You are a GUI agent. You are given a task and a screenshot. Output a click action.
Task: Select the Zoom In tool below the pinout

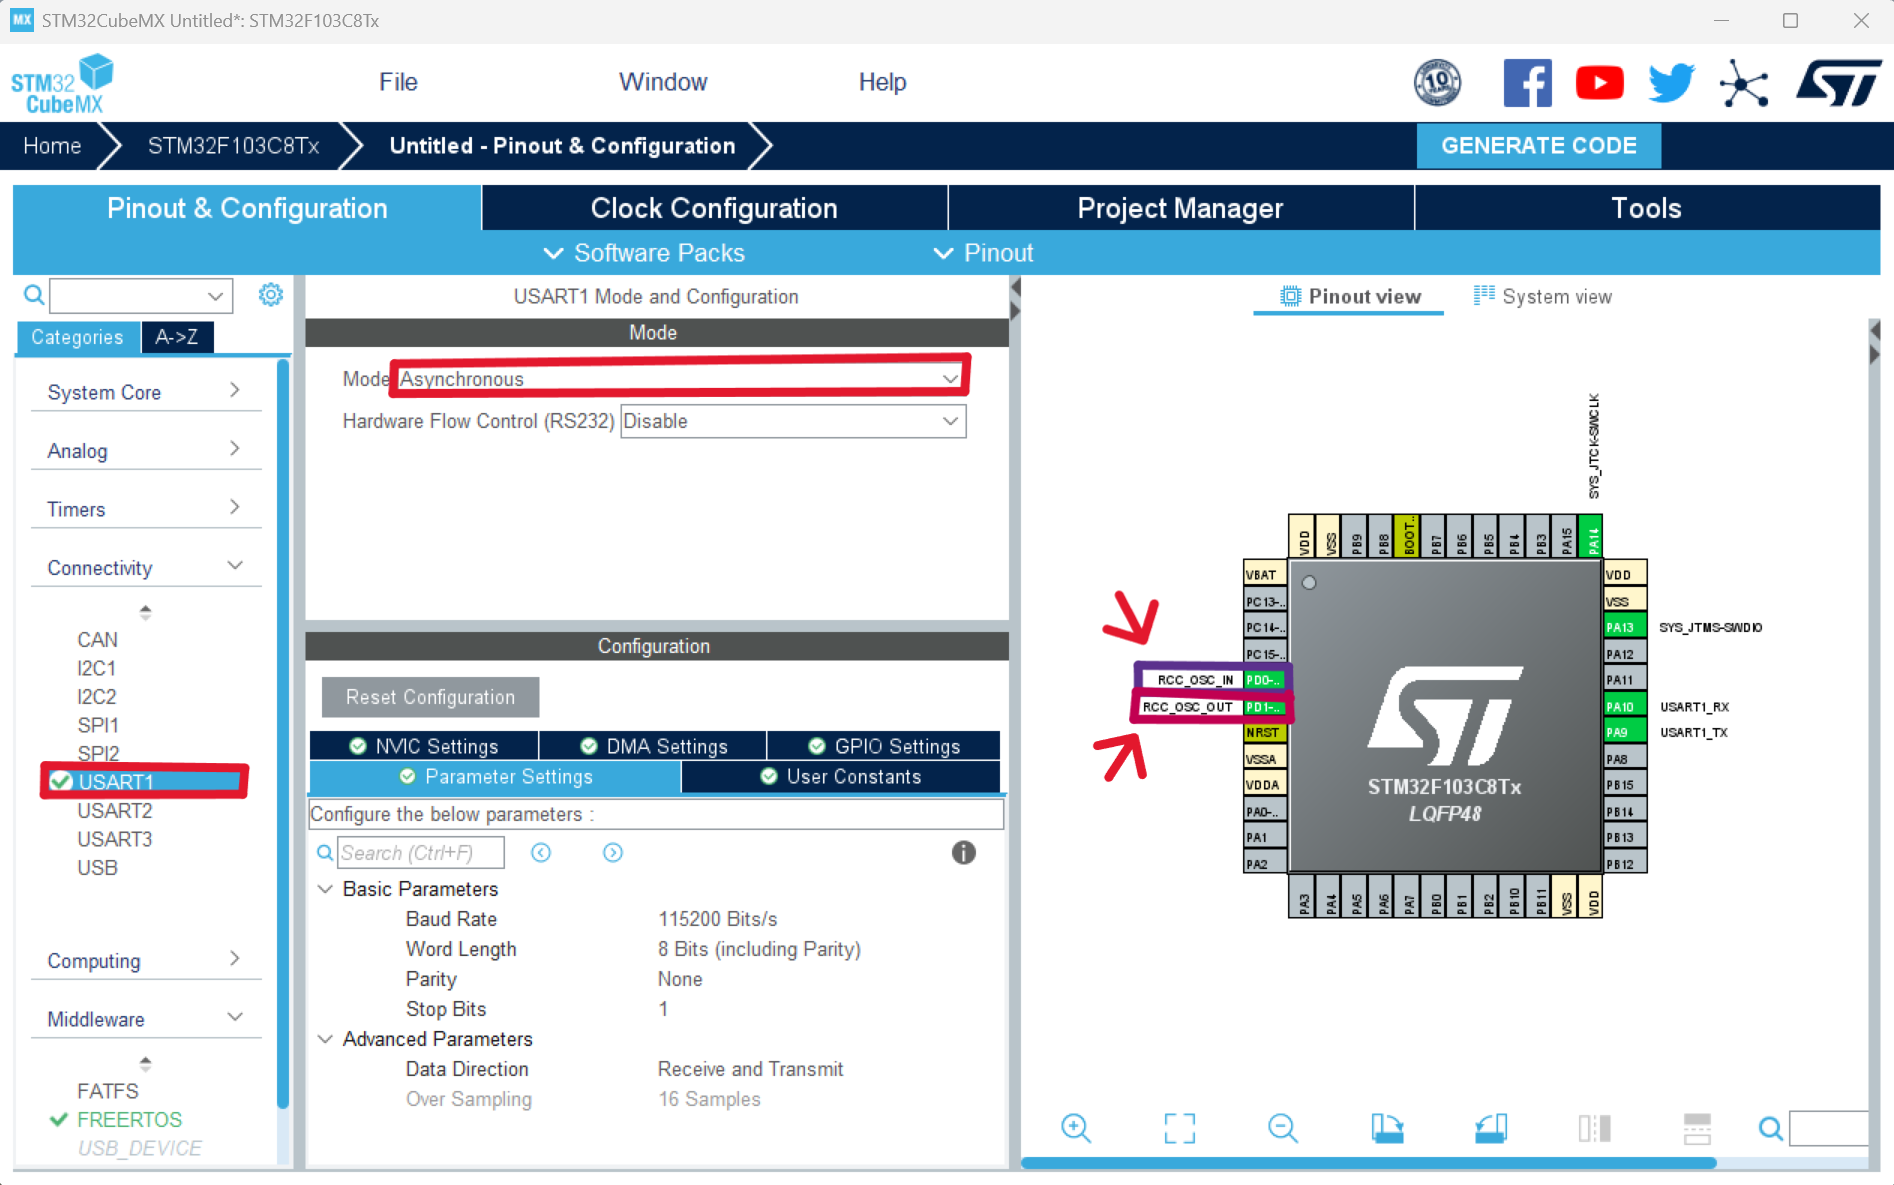point(1075,1128)
